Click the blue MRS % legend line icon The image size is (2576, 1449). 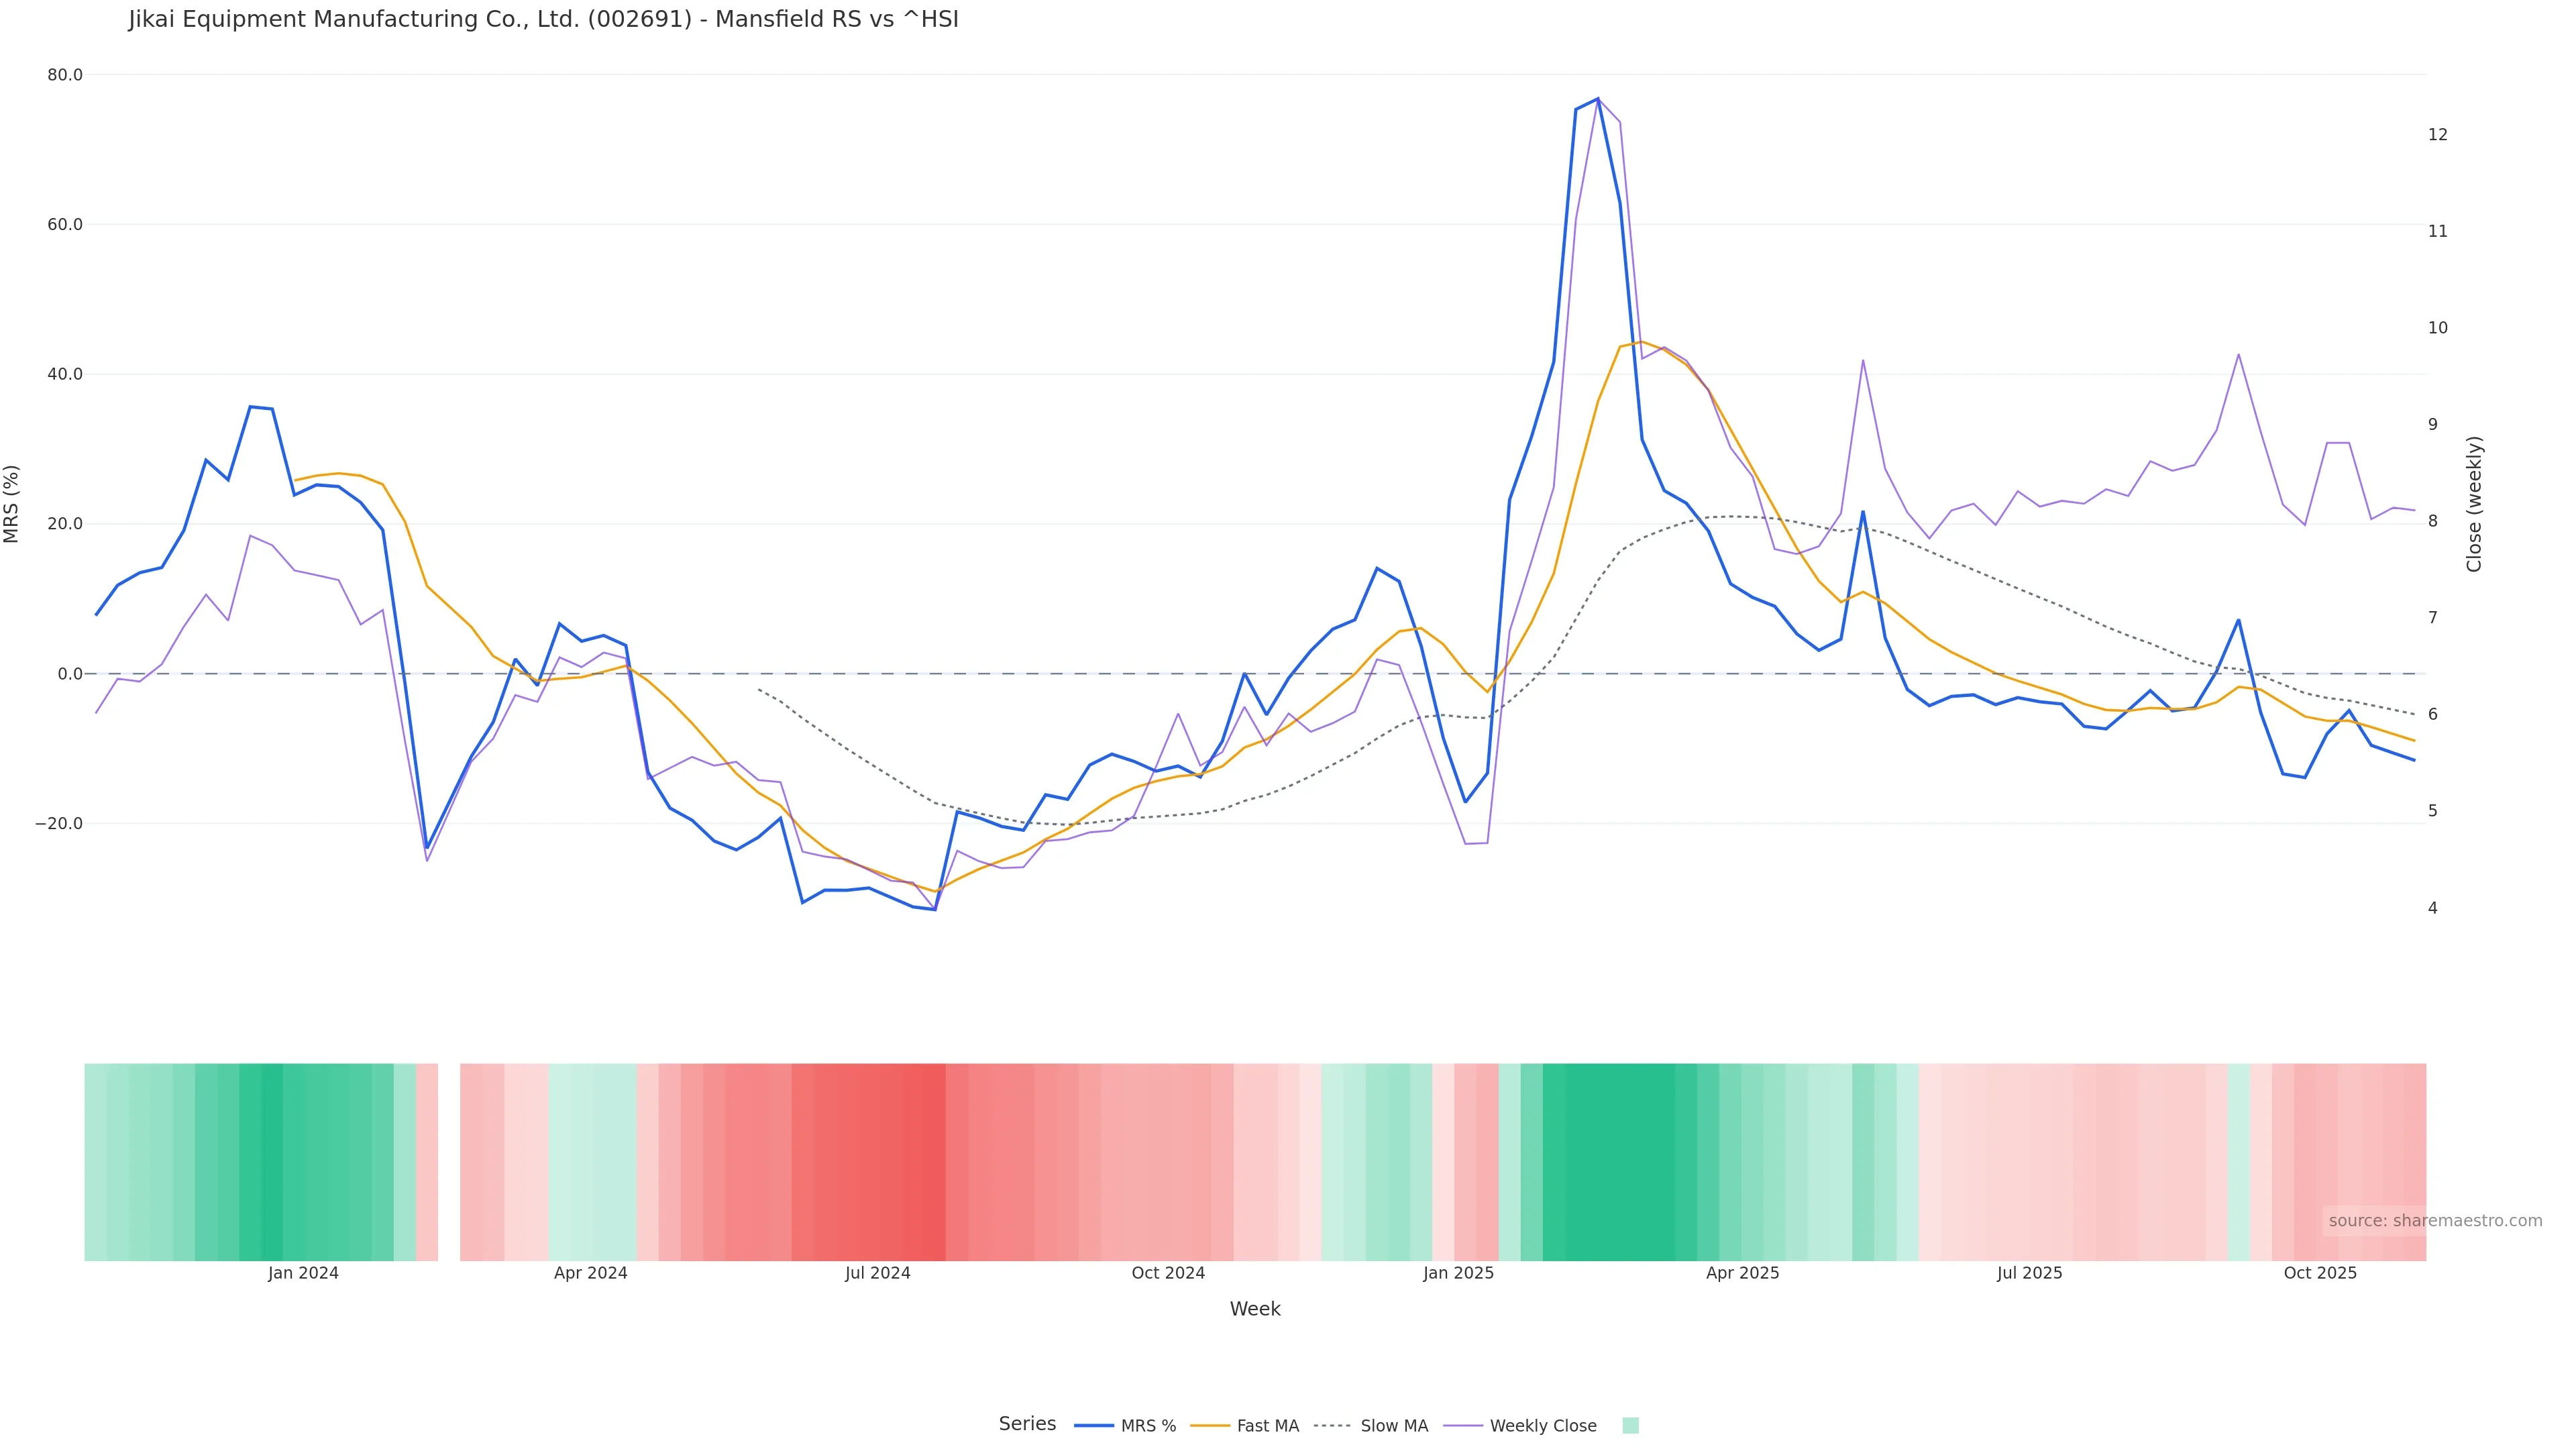tap(1094, 1426)
